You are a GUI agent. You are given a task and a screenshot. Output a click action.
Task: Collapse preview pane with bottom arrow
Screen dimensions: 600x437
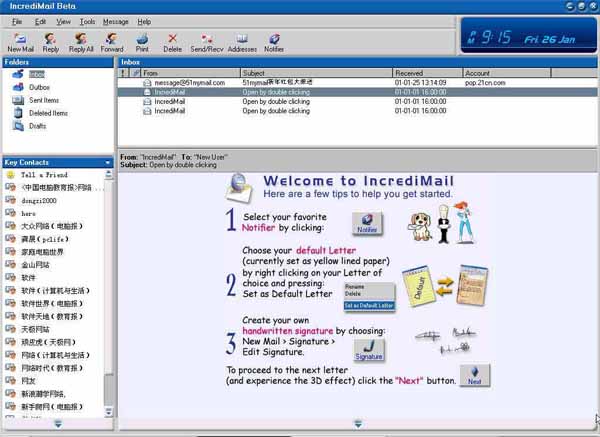point(358,424)
